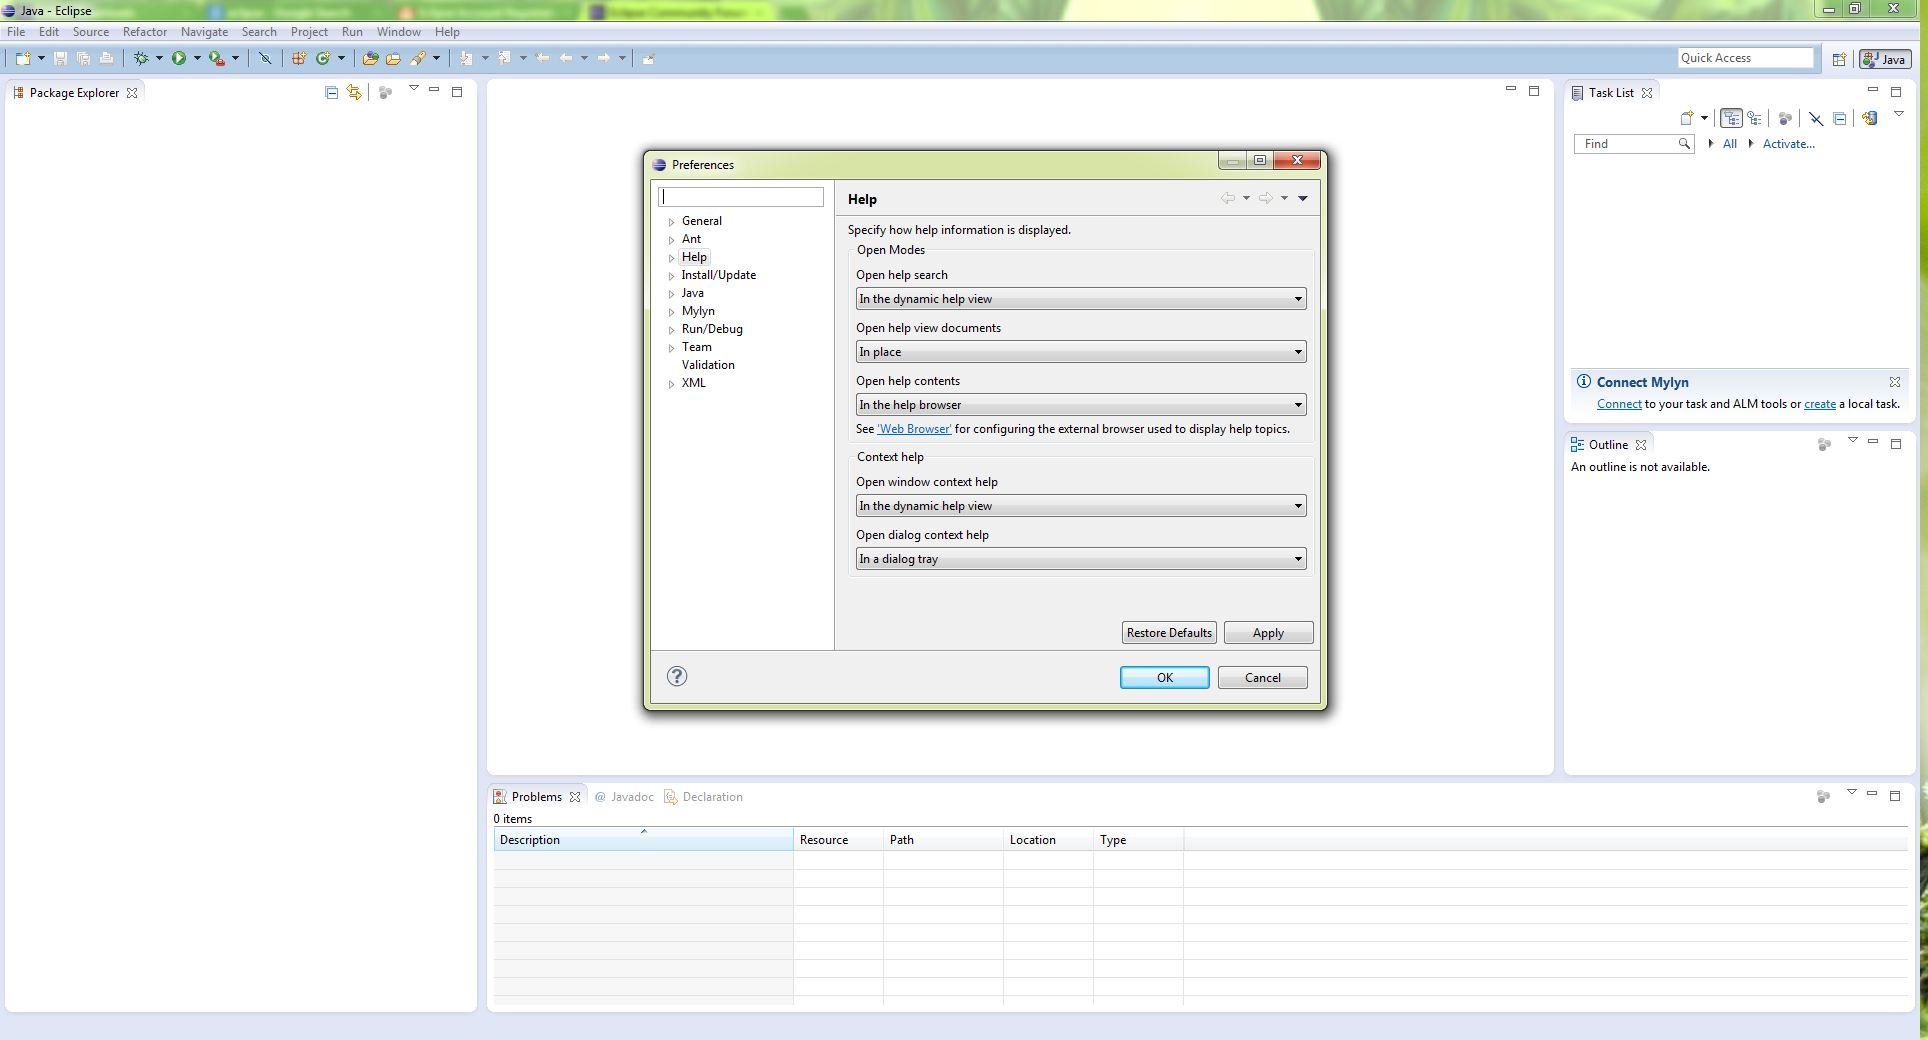Toggle Categorized view in Task List
1928x1040 pixels.
click(x=1731, y=118)
